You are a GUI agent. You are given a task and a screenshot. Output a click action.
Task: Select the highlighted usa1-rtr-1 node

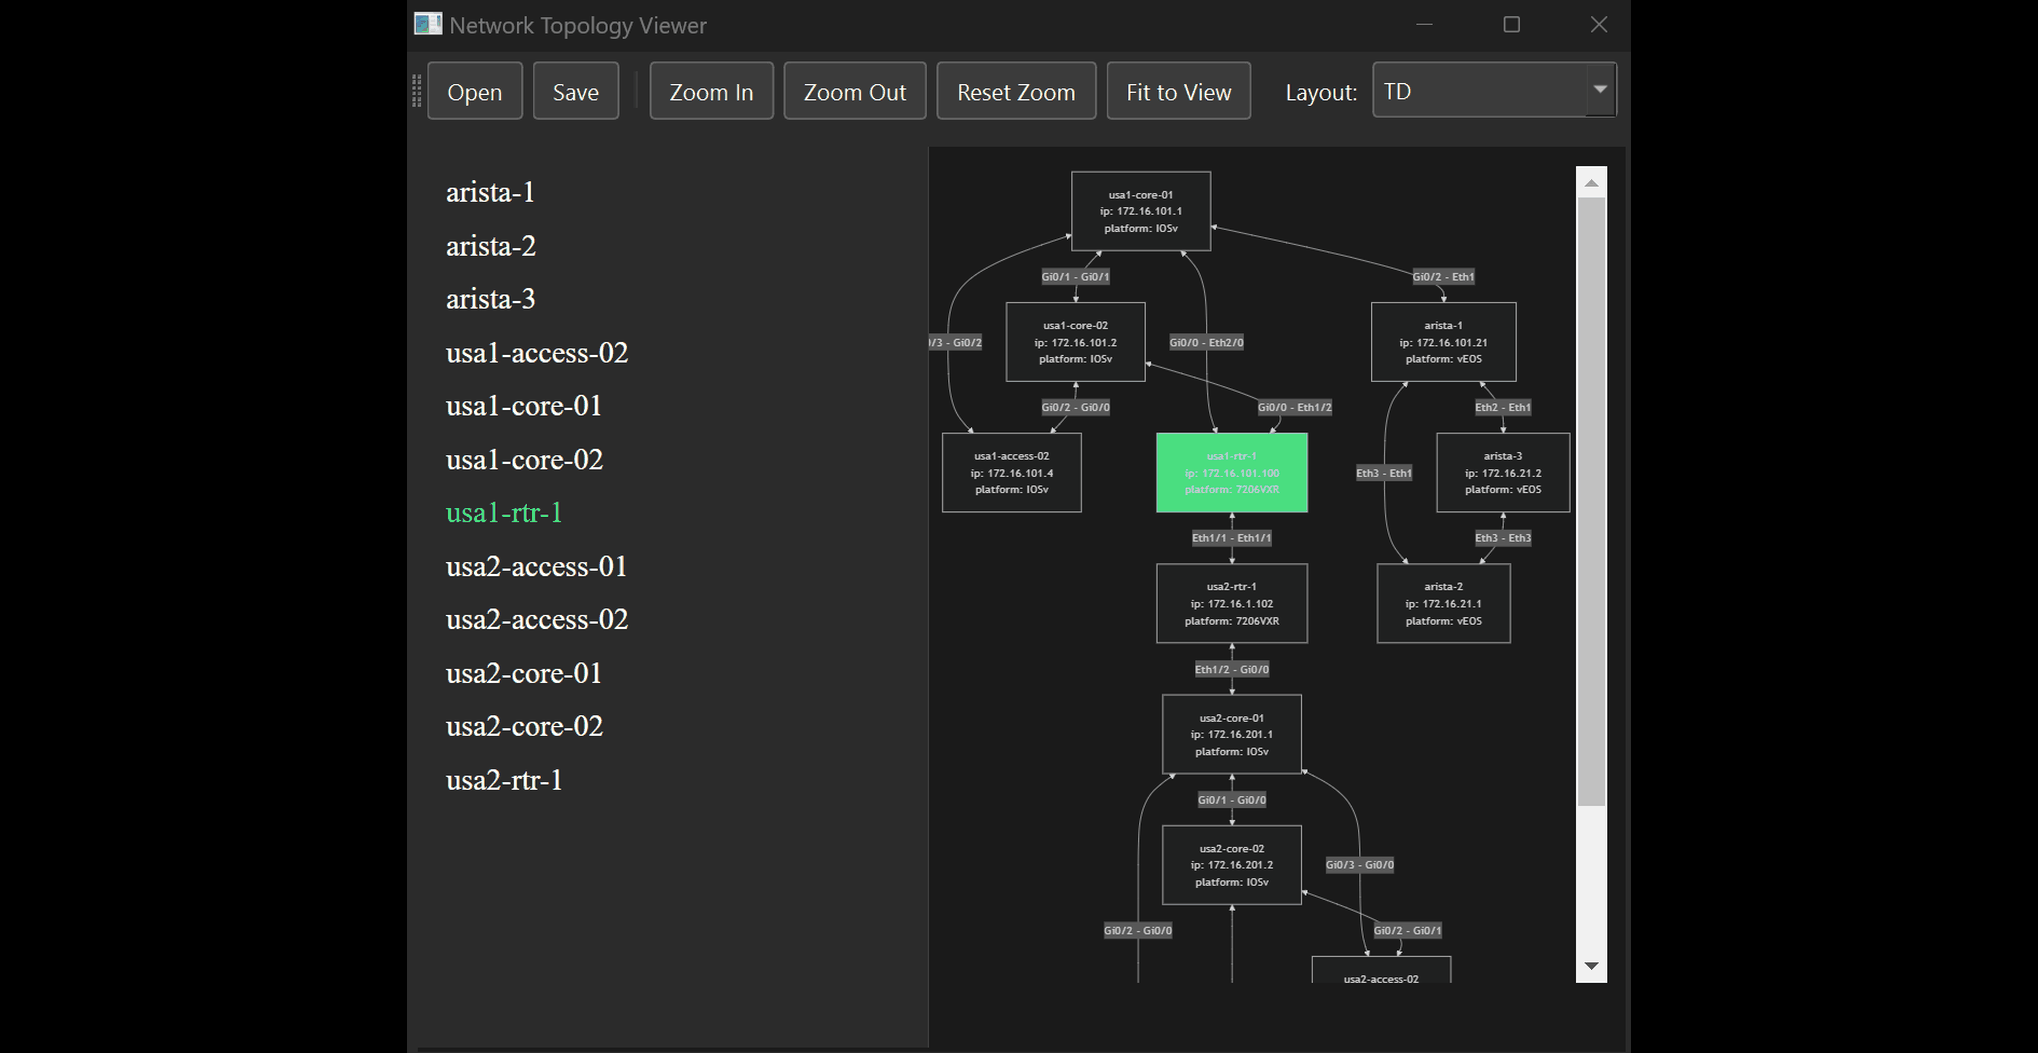coord(1232,472)
